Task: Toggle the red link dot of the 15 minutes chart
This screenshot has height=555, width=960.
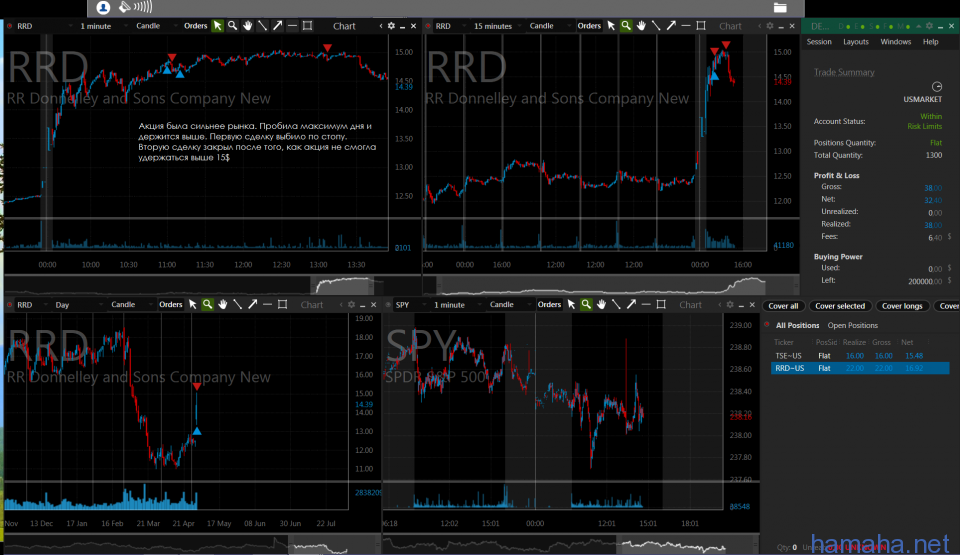Action: [427, 26]
